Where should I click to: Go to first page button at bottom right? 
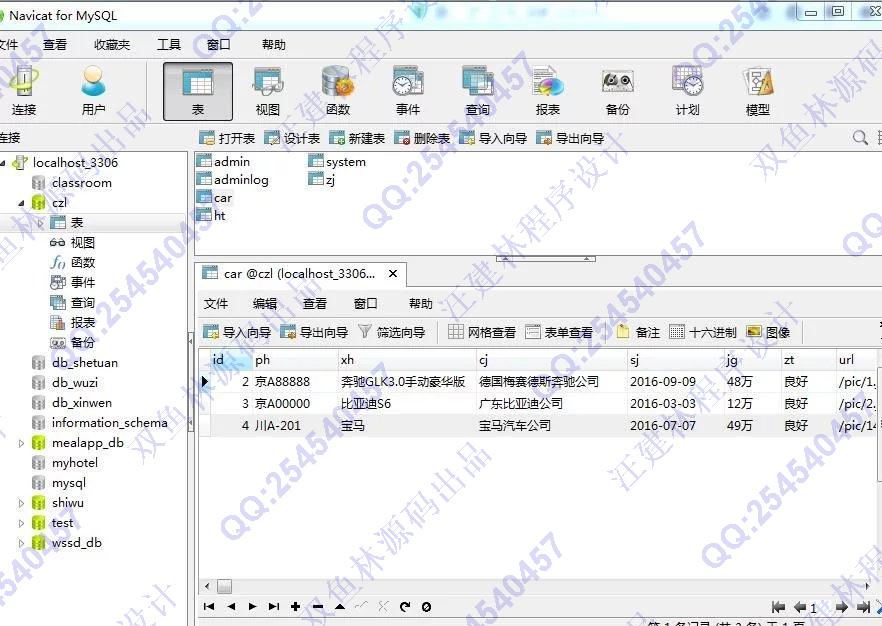coord(778,607)
